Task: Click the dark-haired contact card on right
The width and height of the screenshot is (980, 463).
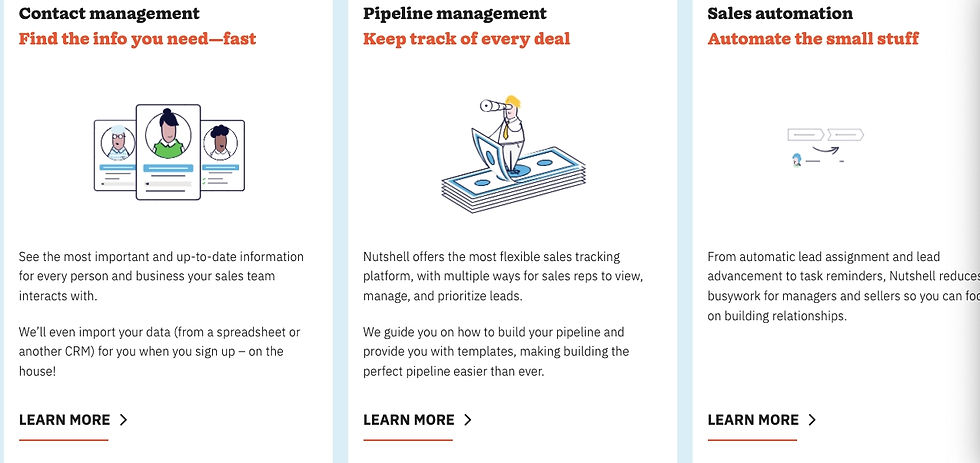Action: coord(222,156)
